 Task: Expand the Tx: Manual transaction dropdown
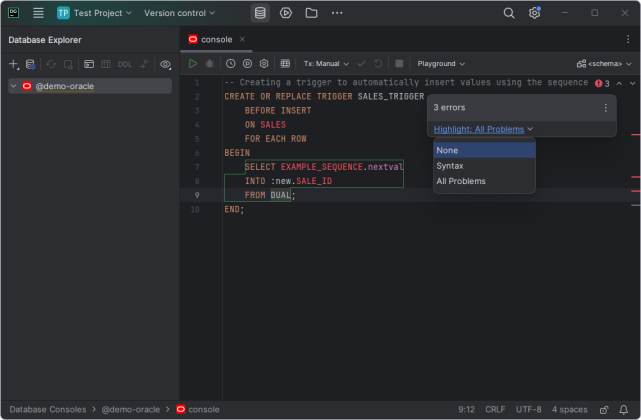pyautogui.click(x=325, y=63)
